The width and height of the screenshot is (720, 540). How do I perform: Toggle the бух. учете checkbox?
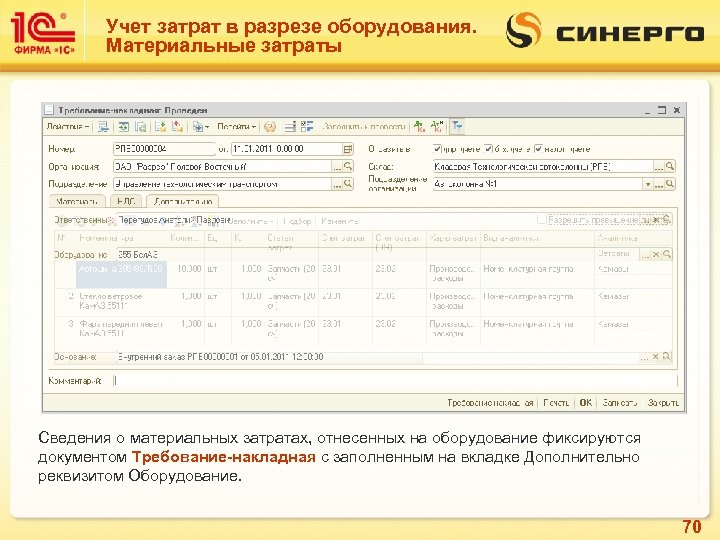489,149
